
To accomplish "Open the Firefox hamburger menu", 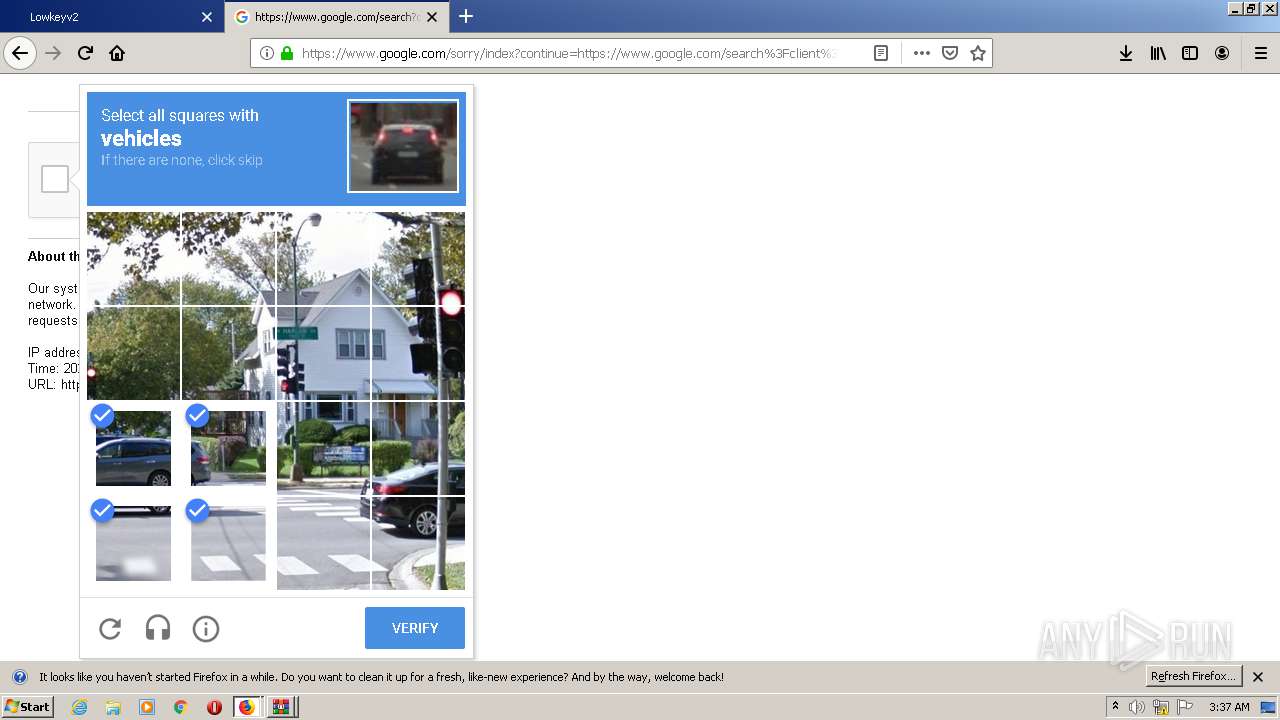I will point(1261,53).
